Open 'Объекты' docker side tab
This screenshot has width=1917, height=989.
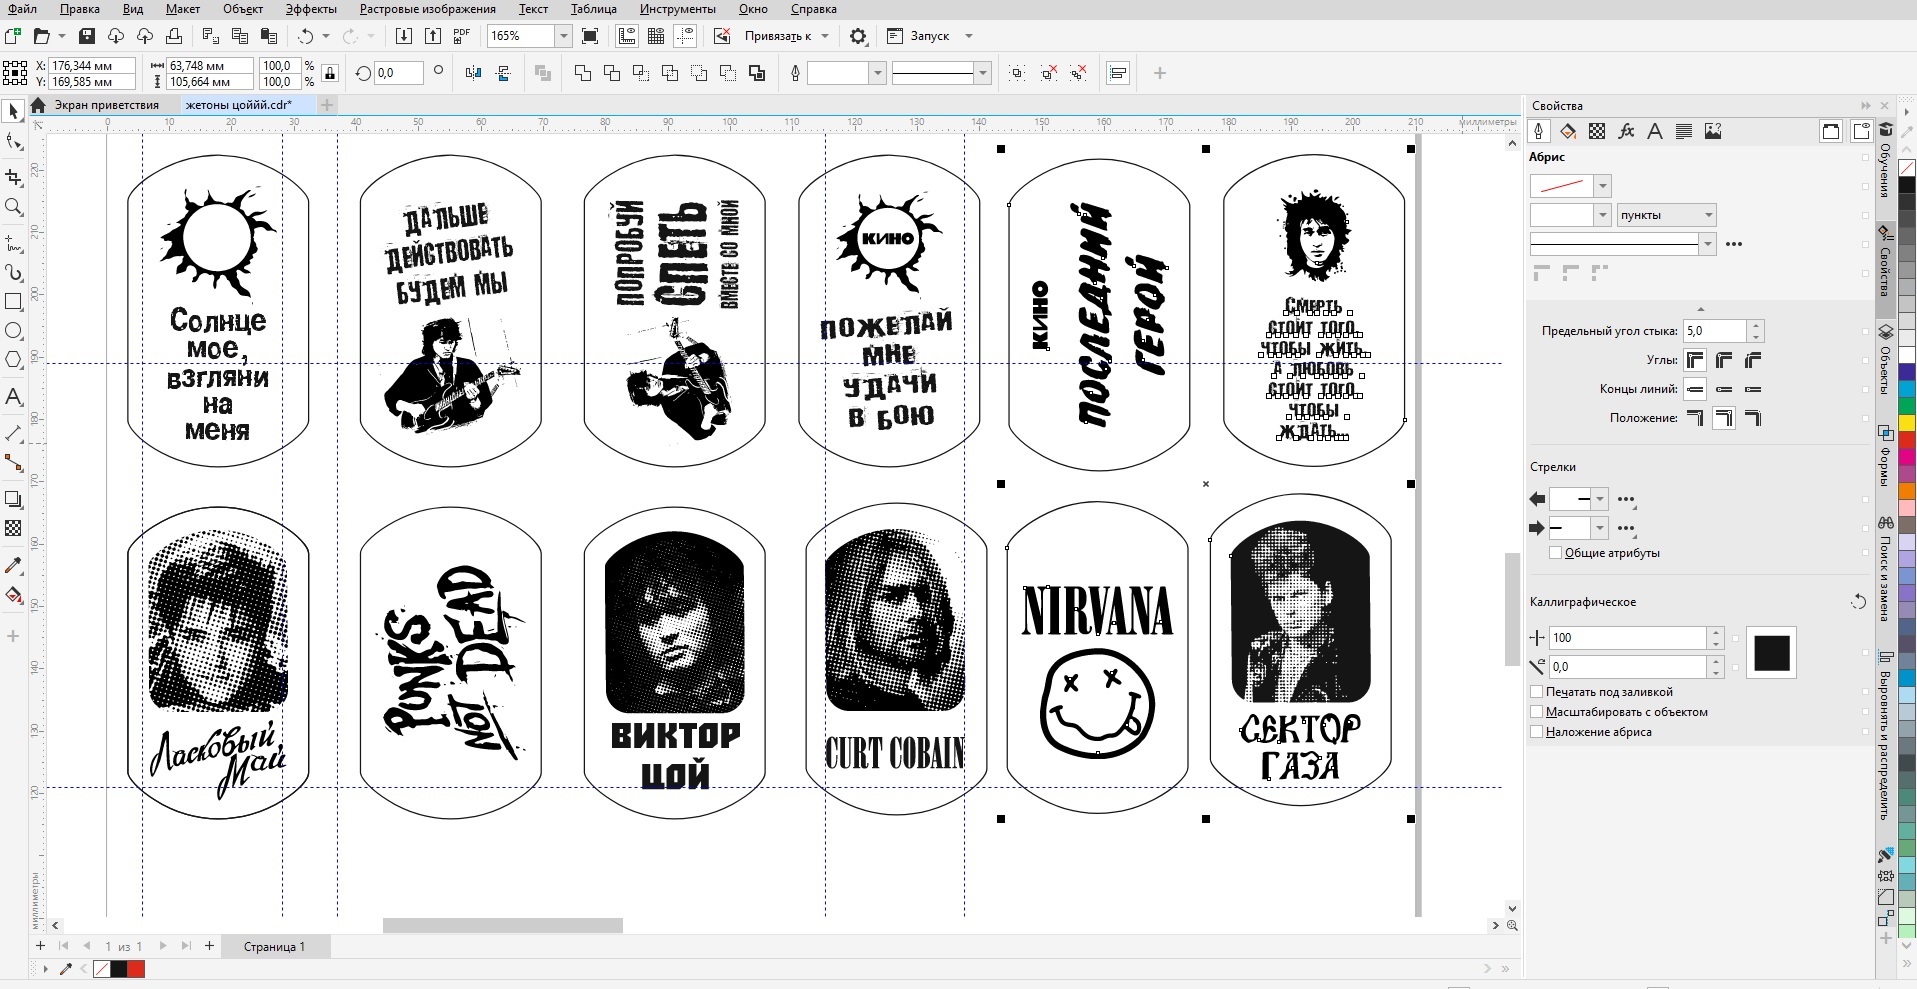pyautogui.click(x=1886, y=362)
